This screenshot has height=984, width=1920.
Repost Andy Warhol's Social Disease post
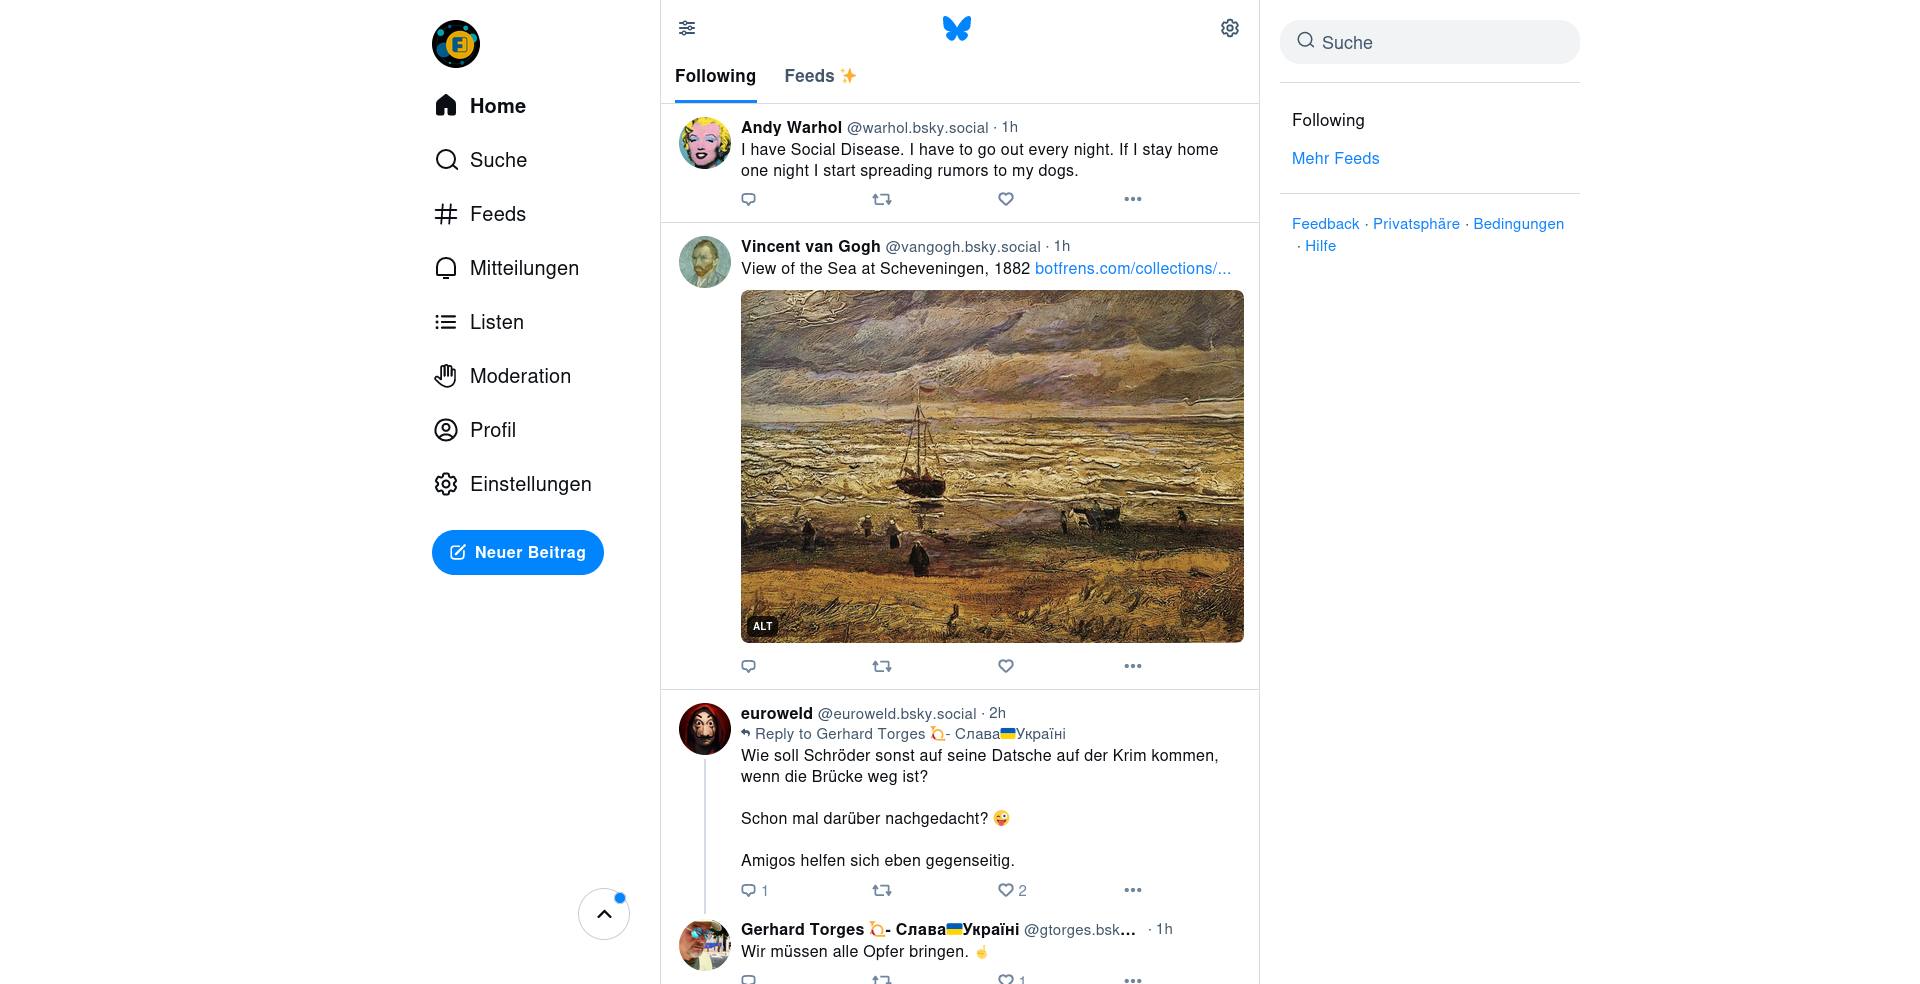[882, 199]
